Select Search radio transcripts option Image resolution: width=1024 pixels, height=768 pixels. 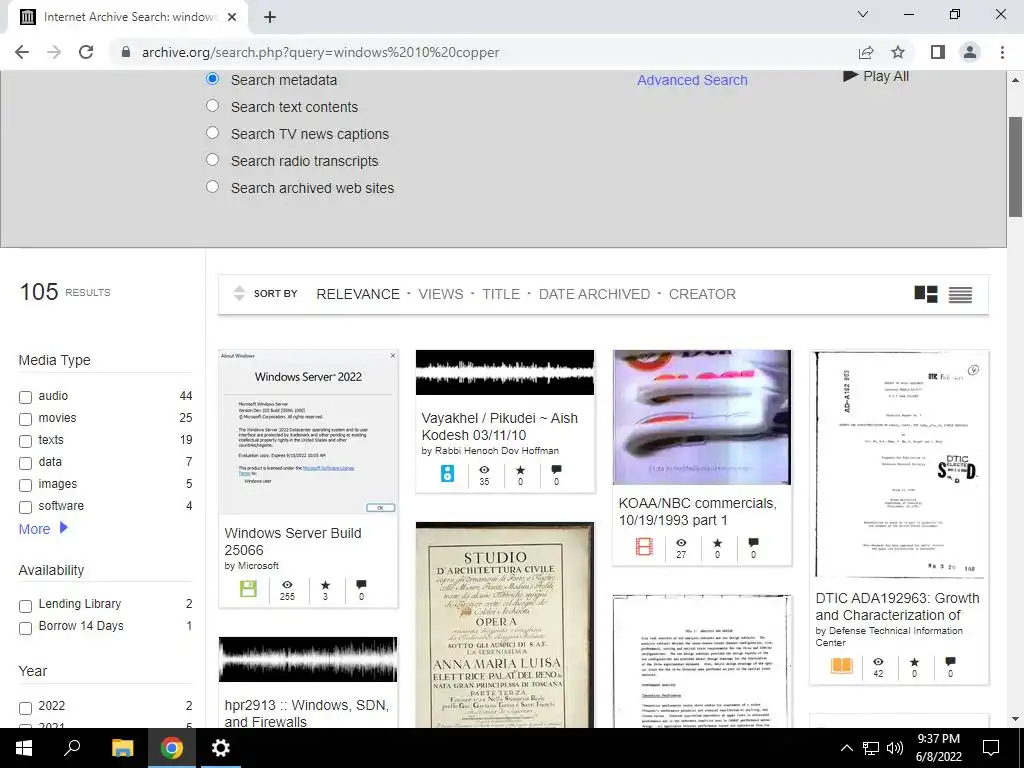pos(212,159)
